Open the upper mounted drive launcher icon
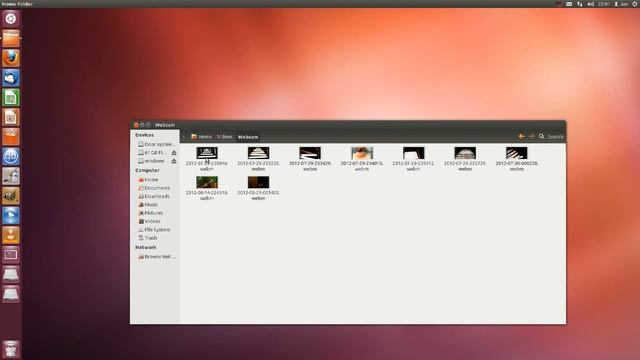 (x=11, y=274)
